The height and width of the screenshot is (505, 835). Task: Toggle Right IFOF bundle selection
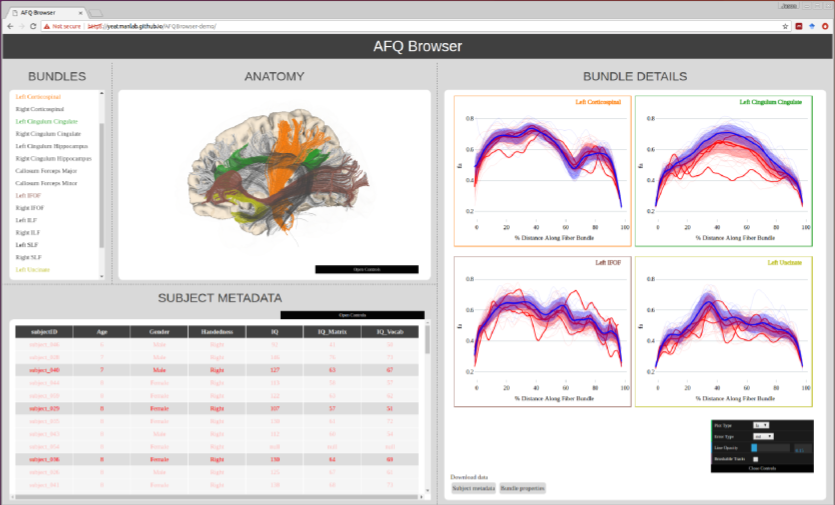coord(28,208)
